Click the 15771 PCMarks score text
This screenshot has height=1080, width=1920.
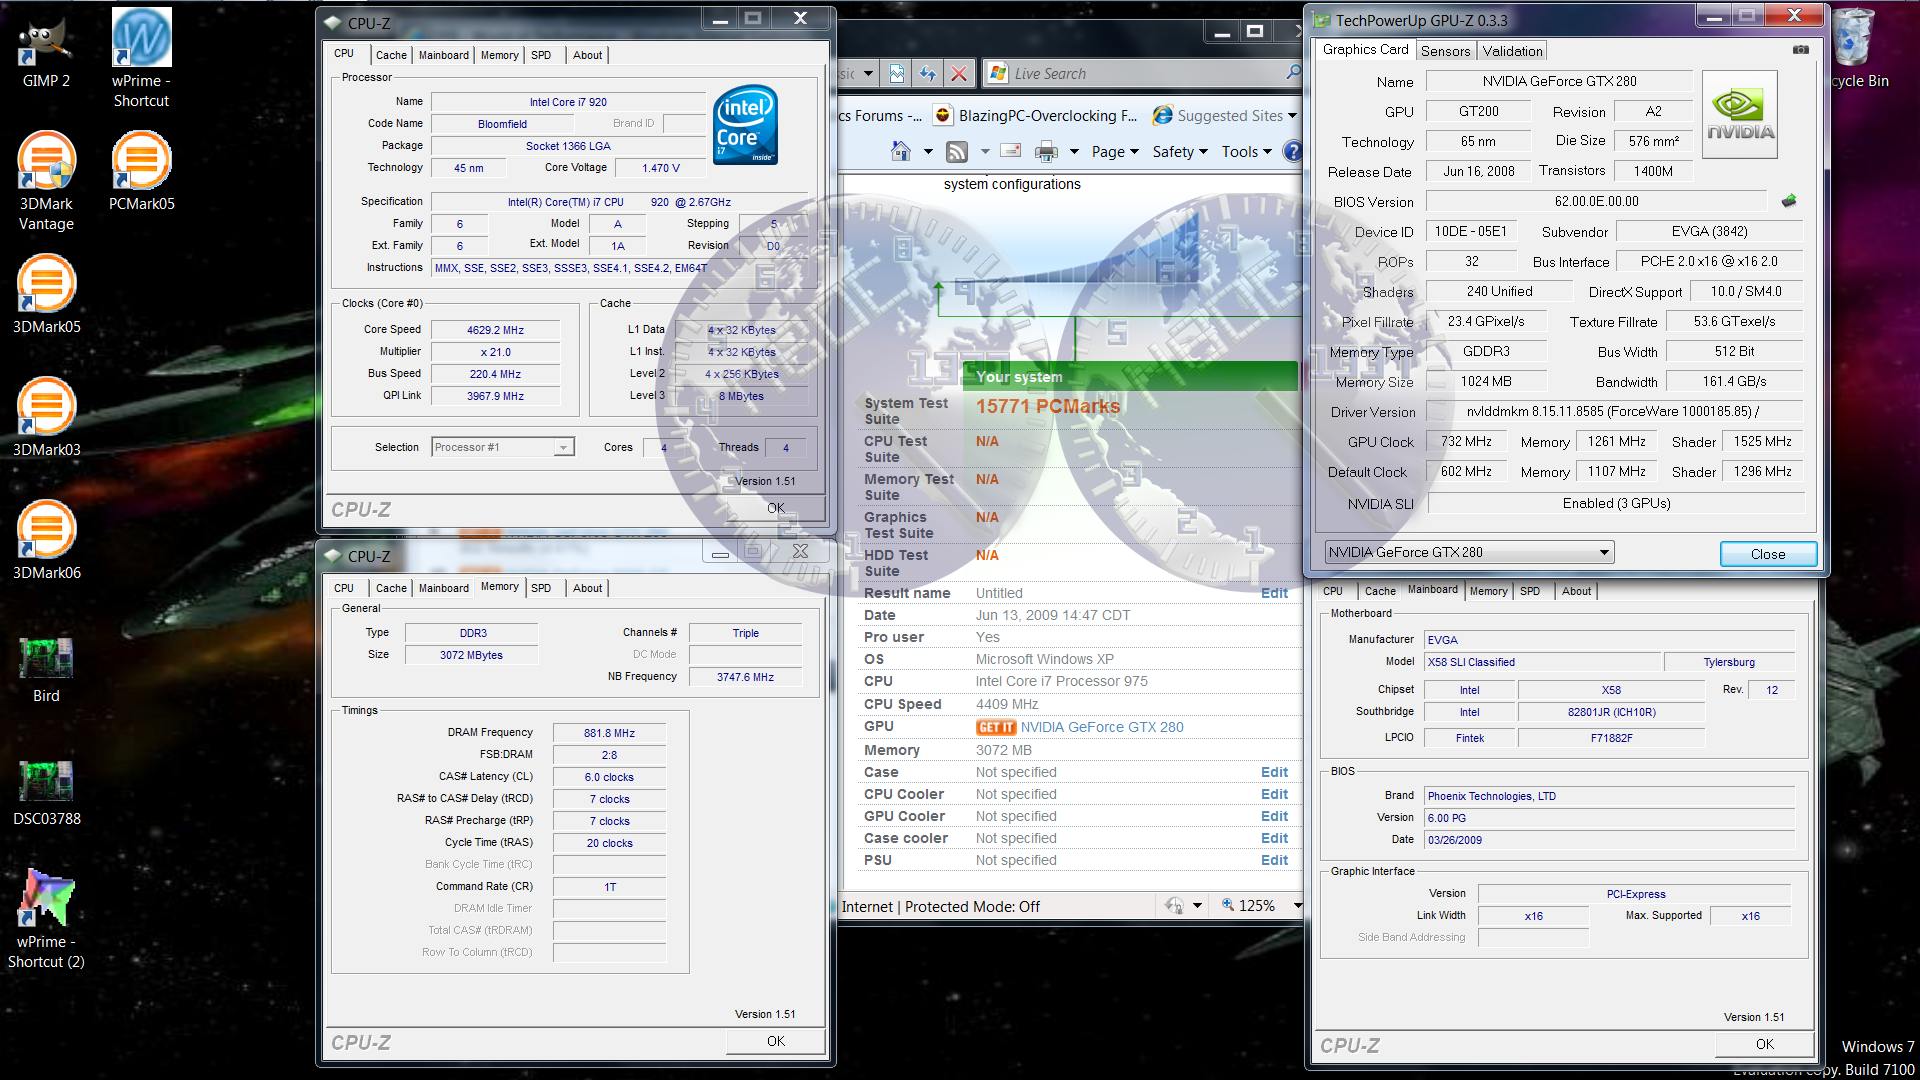pos(1048,406)
